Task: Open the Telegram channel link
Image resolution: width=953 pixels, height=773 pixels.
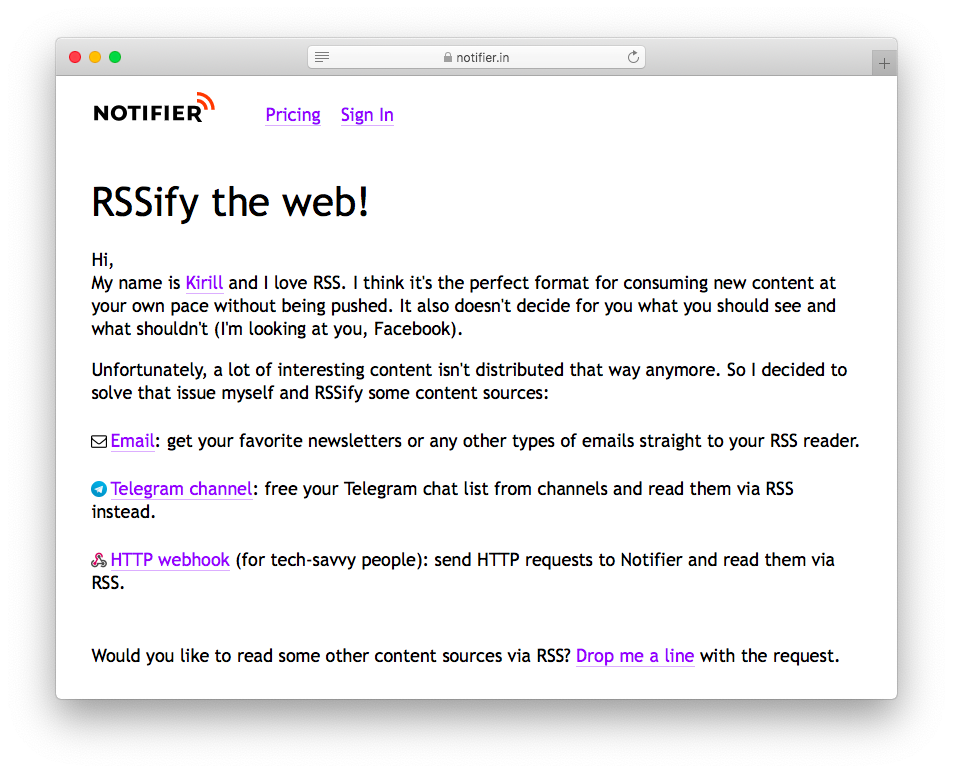Action: (x=181, y=489)
